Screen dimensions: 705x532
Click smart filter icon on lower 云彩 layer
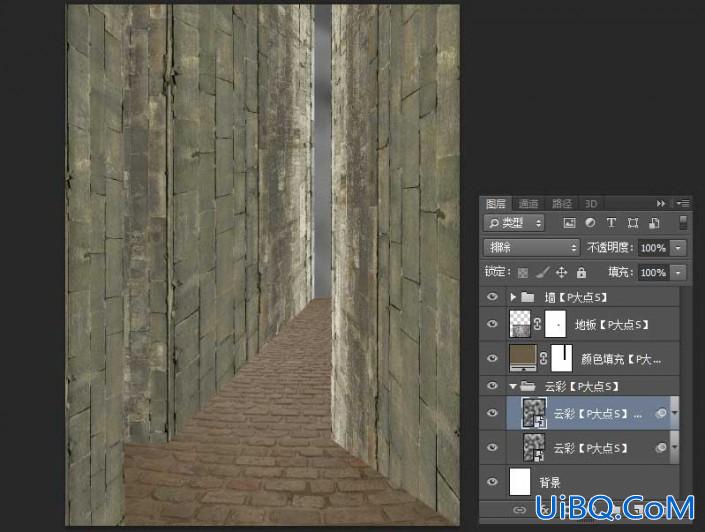coord(661,447)
